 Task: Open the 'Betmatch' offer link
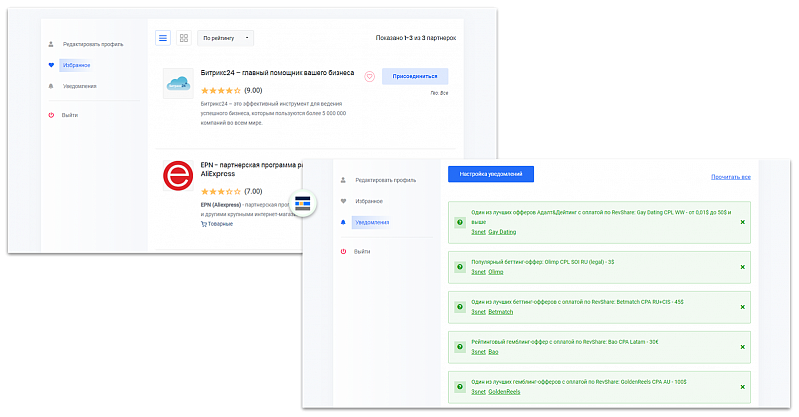click(500, 312)
